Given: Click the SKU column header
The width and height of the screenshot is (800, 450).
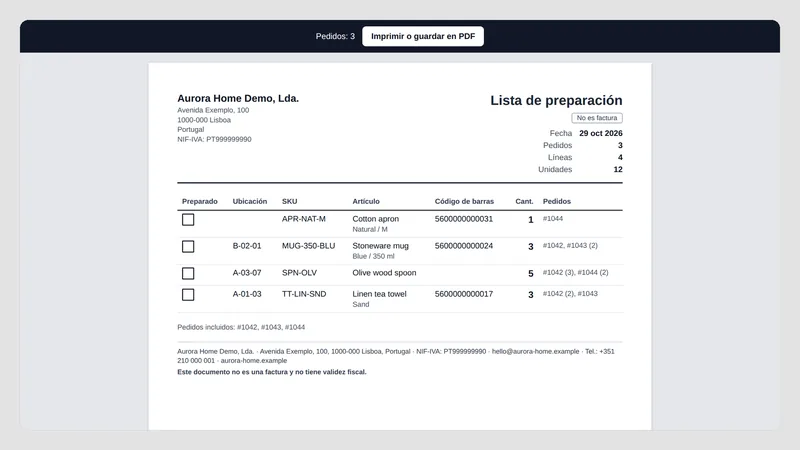Looking at the screenshot, I should click(x=289, y=202).
